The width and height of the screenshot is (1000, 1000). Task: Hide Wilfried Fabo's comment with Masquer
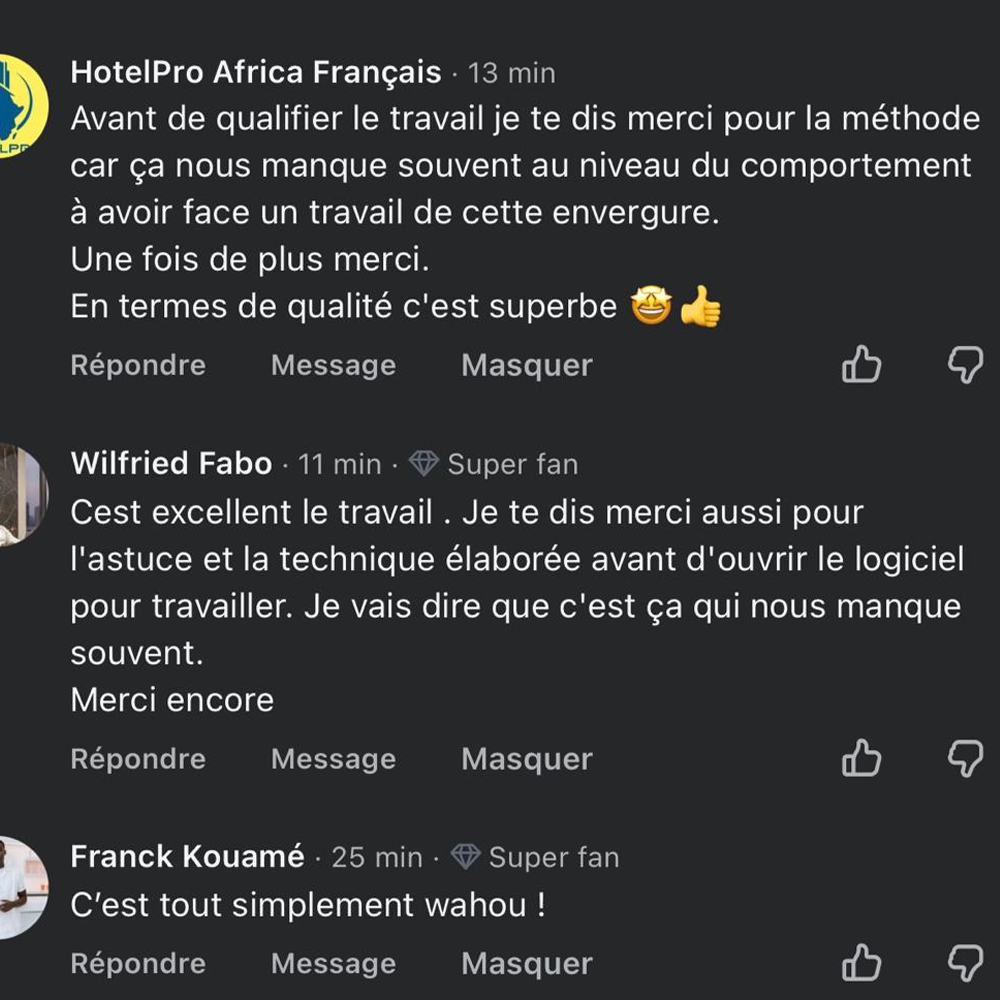[526, 759]
